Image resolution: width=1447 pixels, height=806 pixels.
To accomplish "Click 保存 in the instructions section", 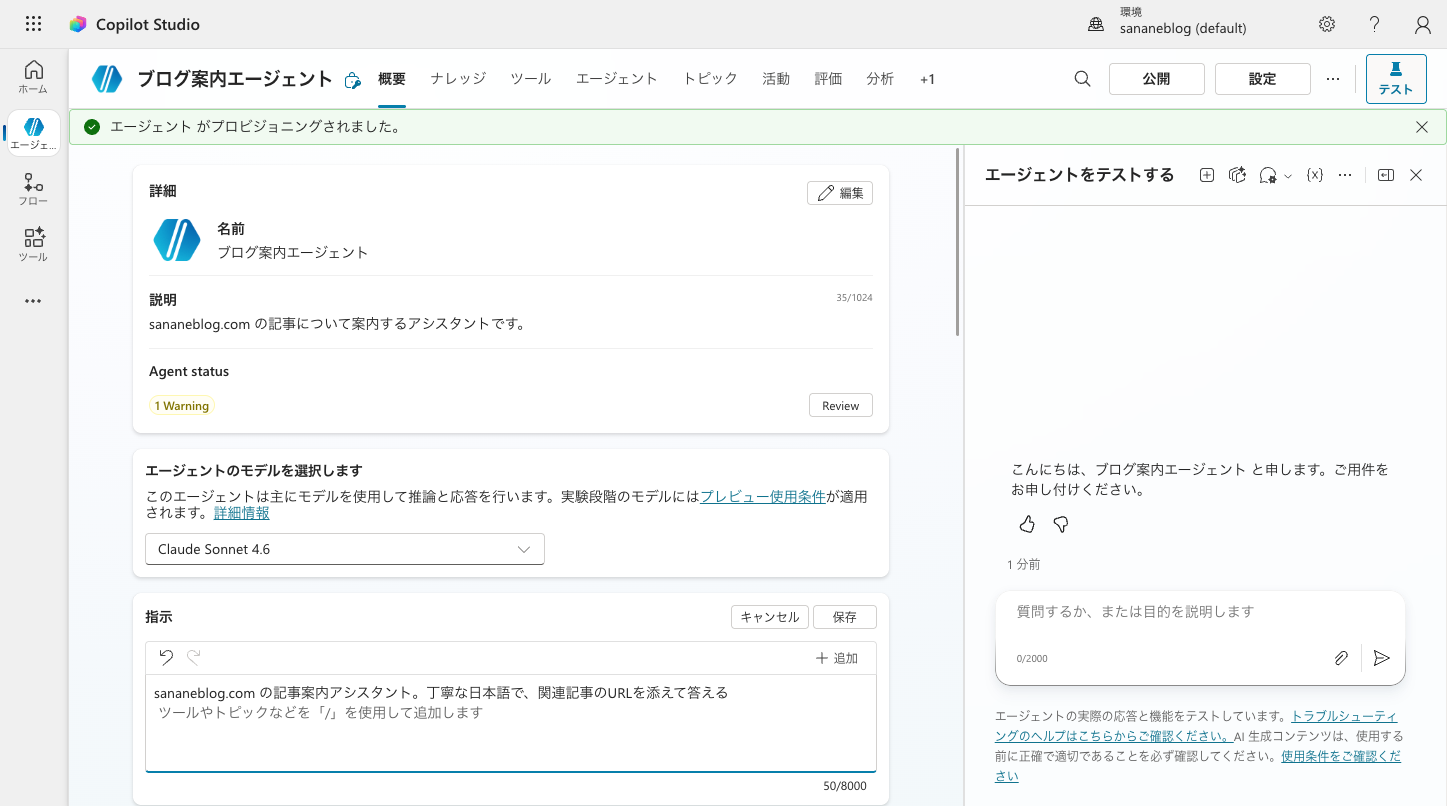I will tap(845, 617).
